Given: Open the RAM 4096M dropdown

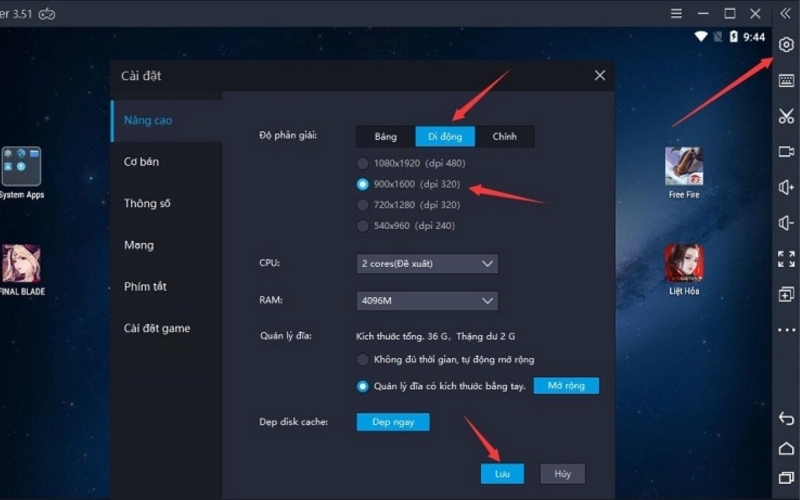Looking at the screenshot, I should (427, 301).
